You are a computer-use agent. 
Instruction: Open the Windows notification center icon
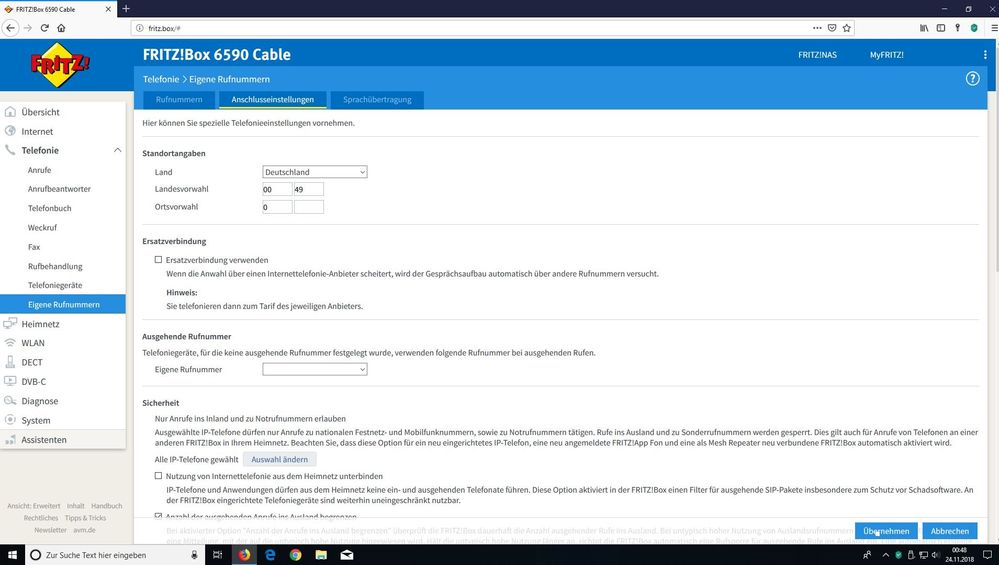987,555
